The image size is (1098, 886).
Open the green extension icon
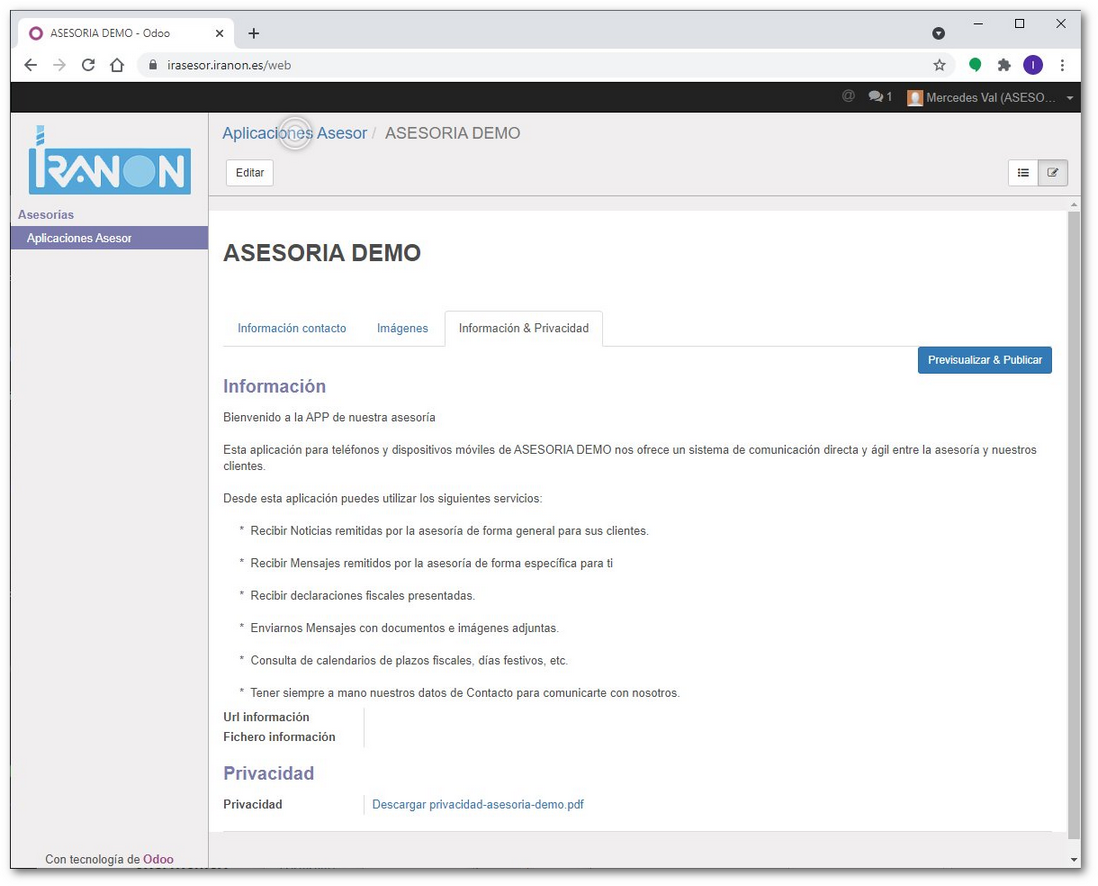(975, 65)
